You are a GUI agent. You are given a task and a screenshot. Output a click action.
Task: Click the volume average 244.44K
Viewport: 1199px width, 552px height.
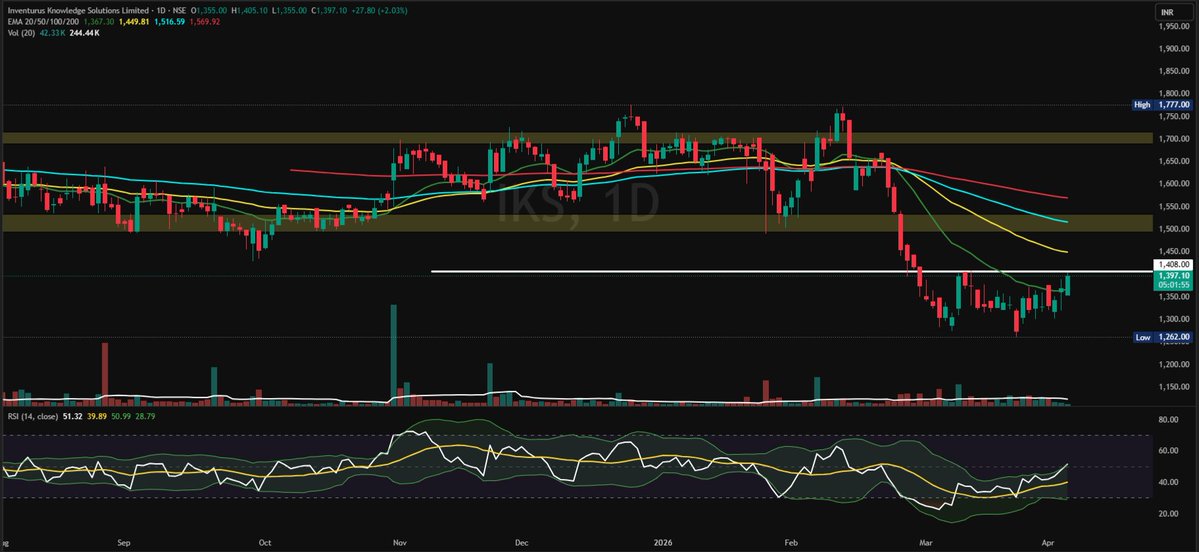[x=84, y=34]
